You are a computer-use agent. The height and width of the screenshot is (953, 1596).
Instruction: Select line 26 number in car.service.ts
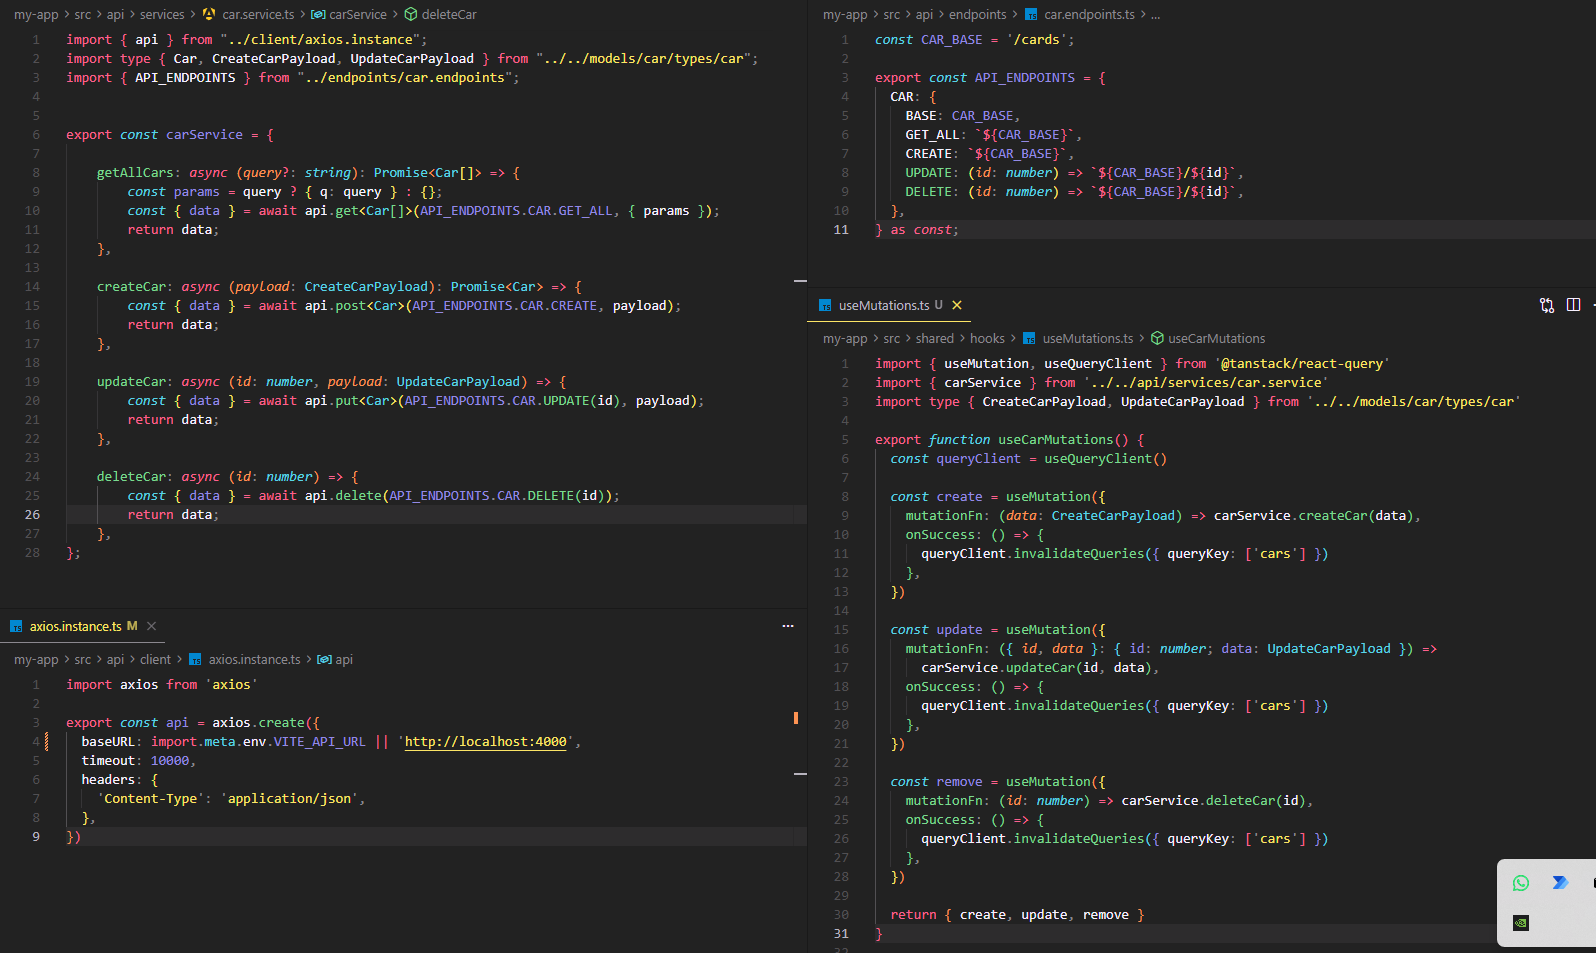[32, 514]
